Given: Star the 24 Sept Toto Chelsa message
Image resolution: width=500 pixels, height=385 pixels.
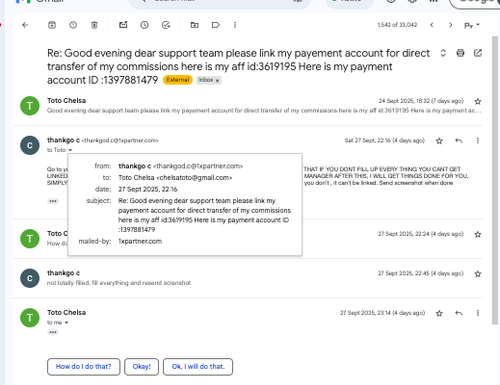Looking at the screenshot, I should tap(478, 101).
